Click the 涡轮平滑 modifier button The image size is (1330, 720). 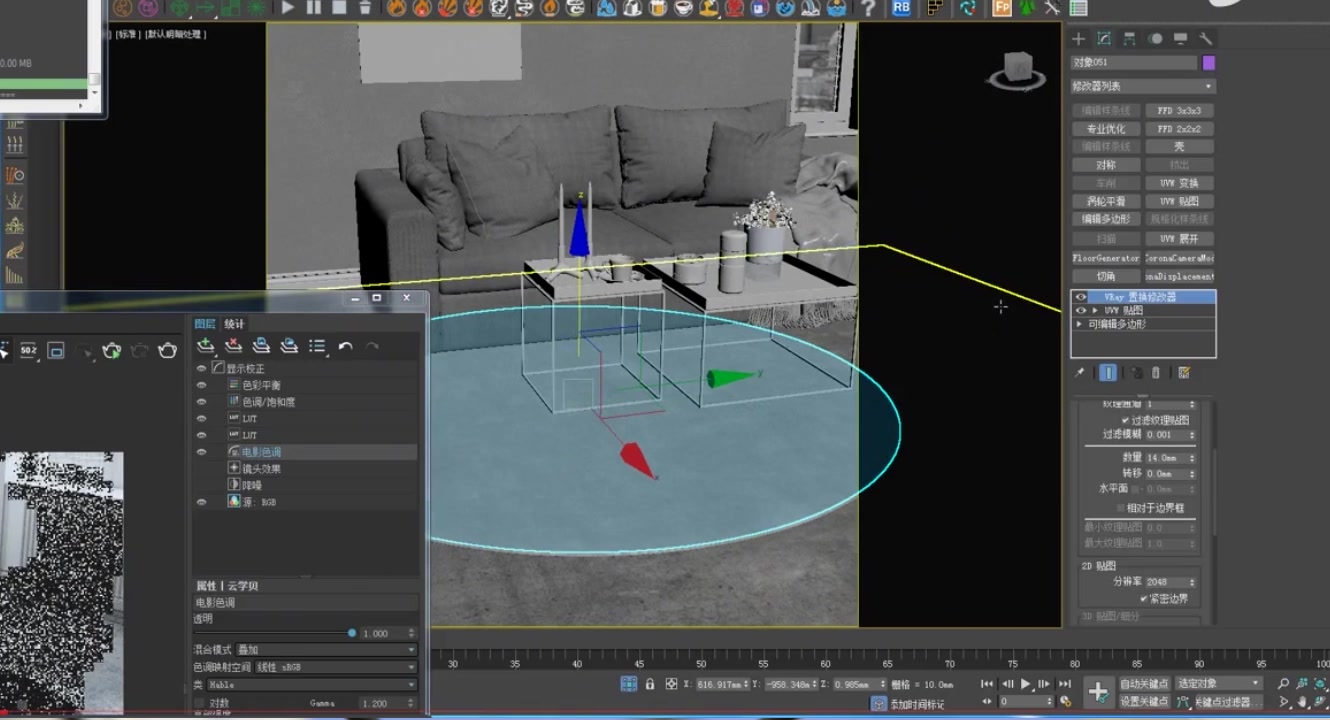(x=1106, y=201)
